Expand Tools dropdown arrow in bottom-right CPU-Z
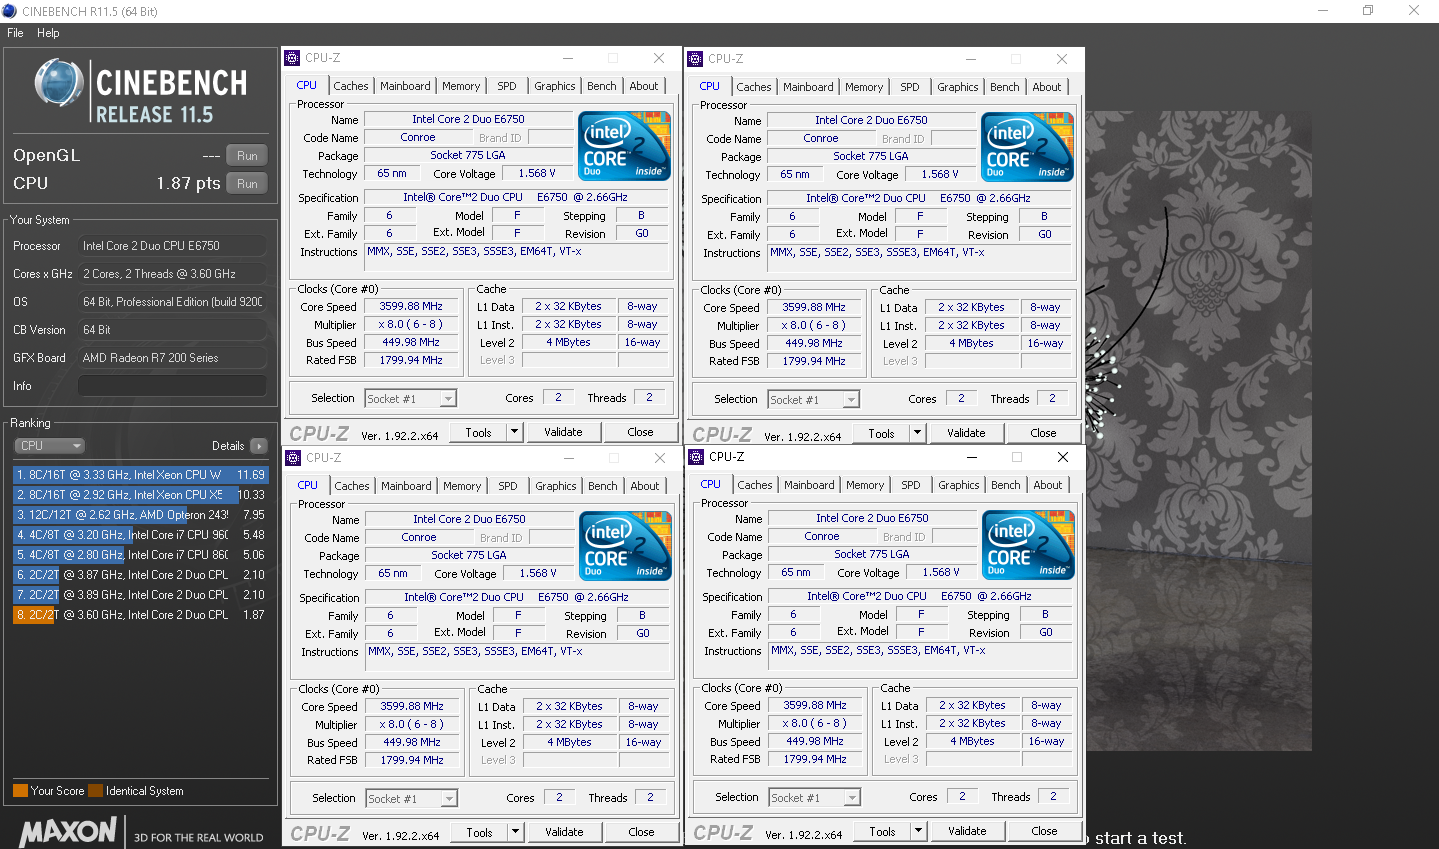Screen dimensions: 1439x849 coord(919,831)
